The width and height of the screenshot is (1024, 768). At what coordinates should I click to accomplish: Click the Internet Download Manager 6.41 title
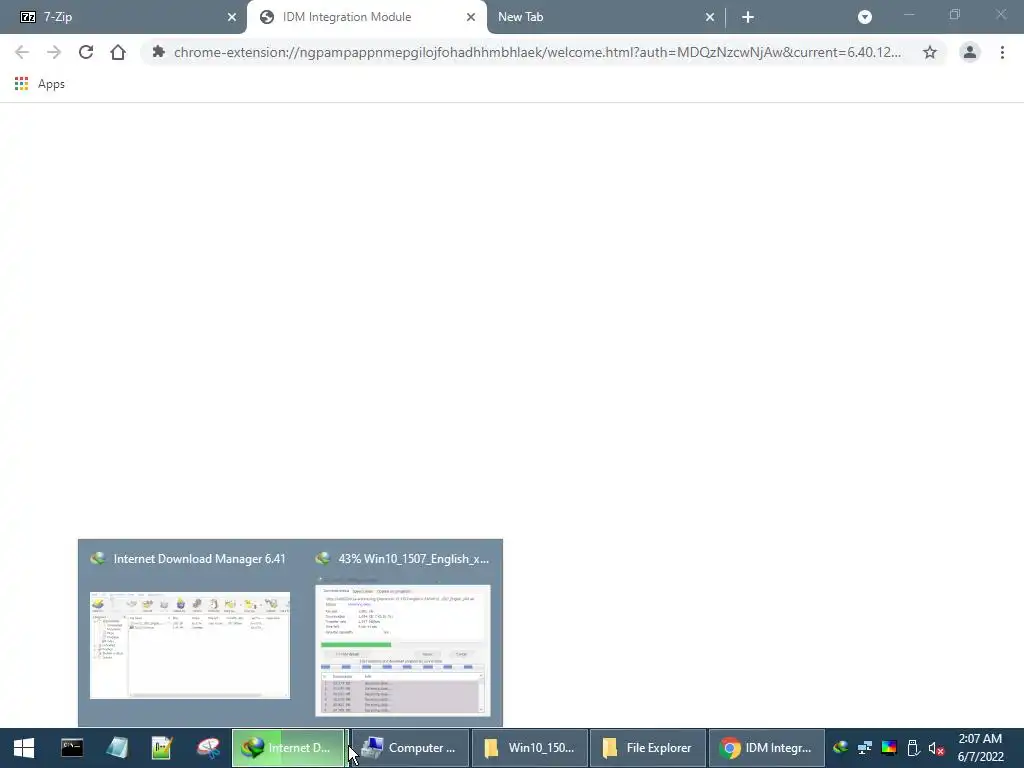tap(199, 559)
